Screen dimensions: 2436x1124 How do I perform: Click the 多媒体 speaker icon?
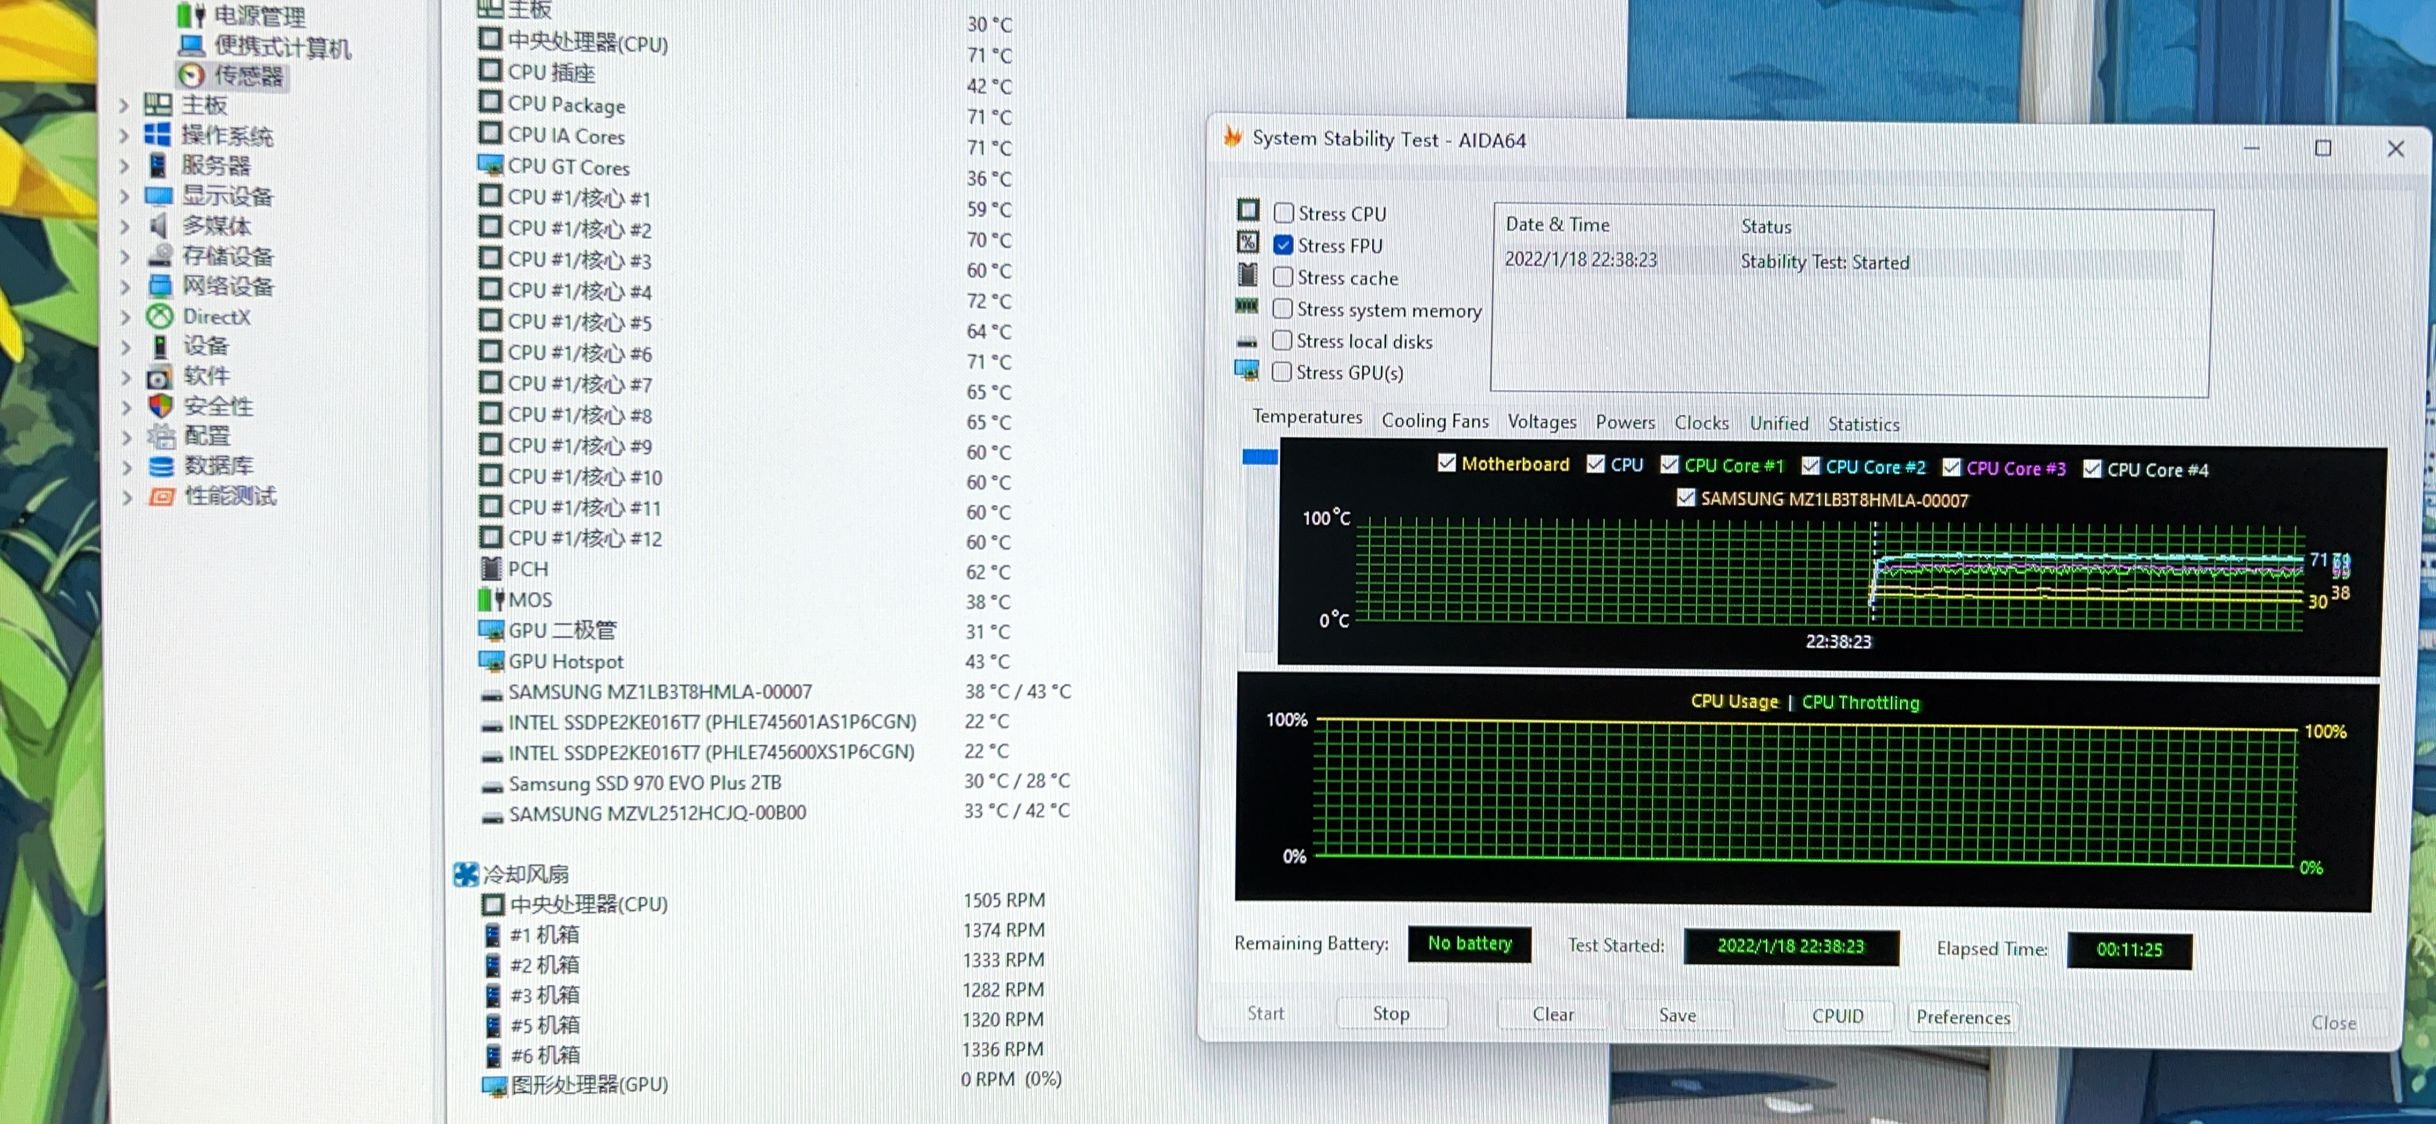tap(159, 225)
